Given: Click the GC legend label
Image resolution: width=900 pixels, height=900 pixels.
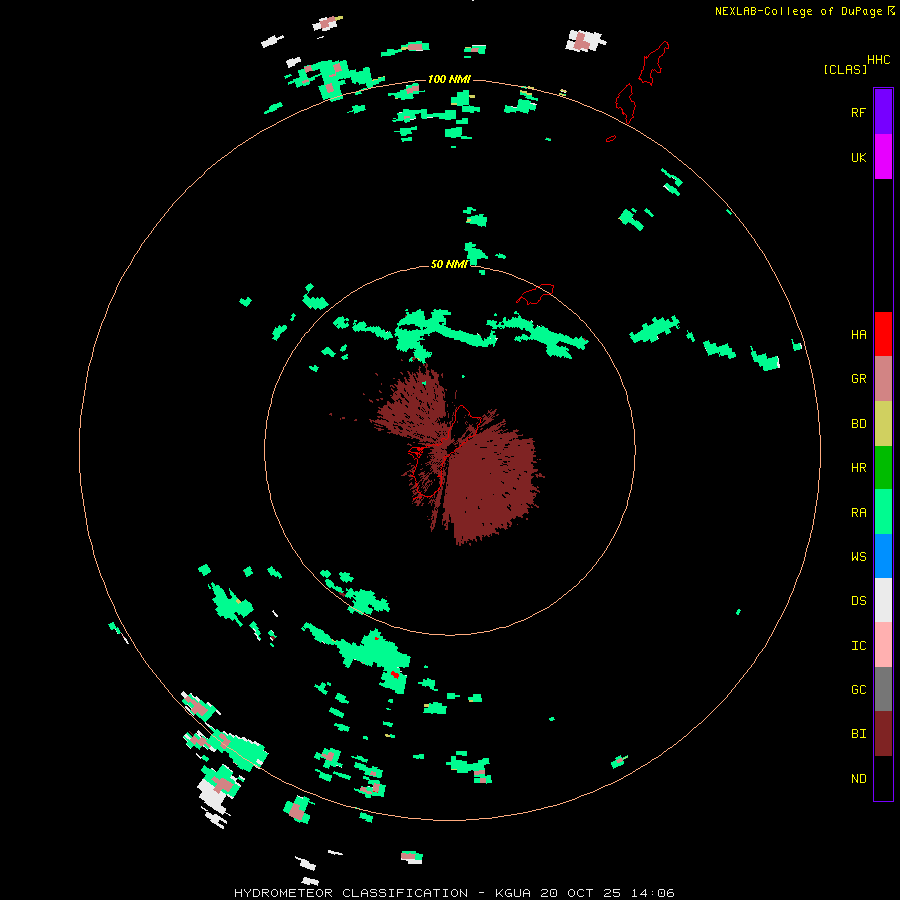Looking at the screenshot, I should [858, 690].
